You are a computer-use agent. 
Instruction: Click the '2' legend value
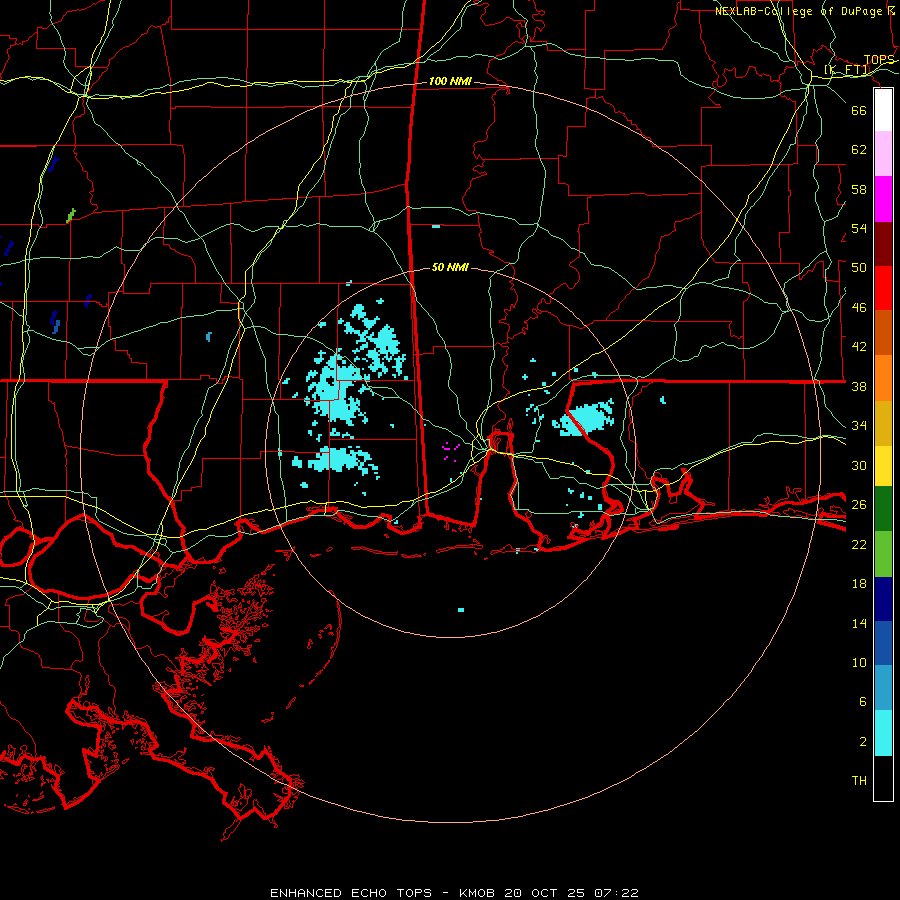point(862,742)
